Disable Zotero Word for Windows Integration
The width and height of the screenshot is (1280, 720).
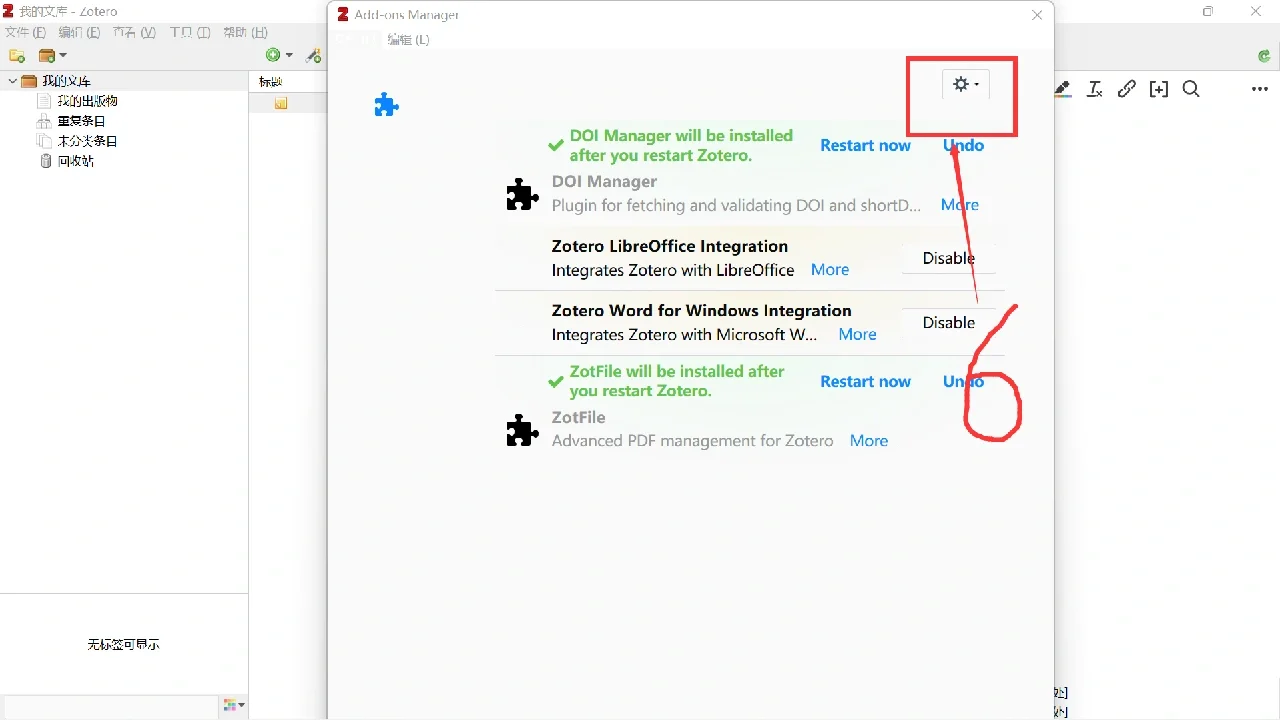(x=948, y=322)
